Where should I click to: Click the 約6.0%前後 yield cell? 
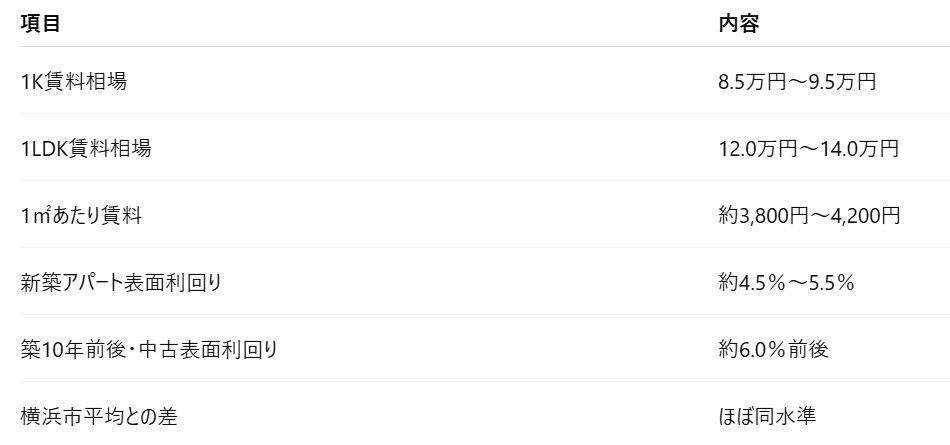coord(773,349)
